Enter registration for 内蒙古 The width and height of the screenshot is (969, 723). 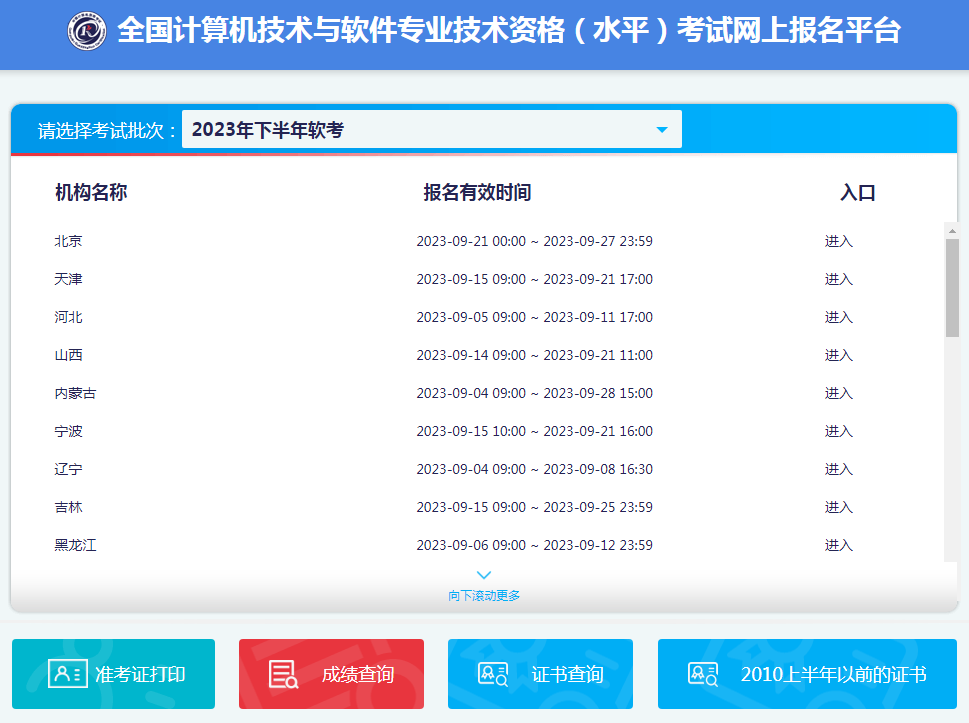point(838,393)
